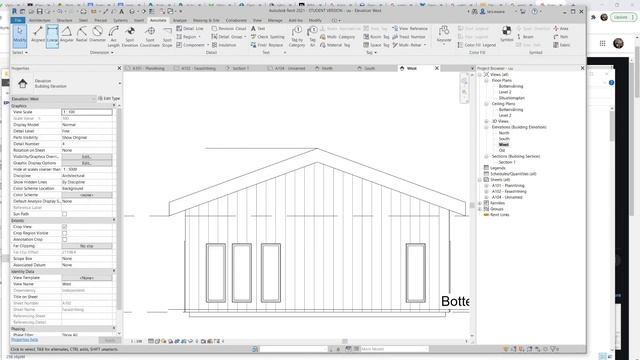Click the View Scale input field
The height and width of the screenshot is (360, 640).
click(x=87, y=112)
